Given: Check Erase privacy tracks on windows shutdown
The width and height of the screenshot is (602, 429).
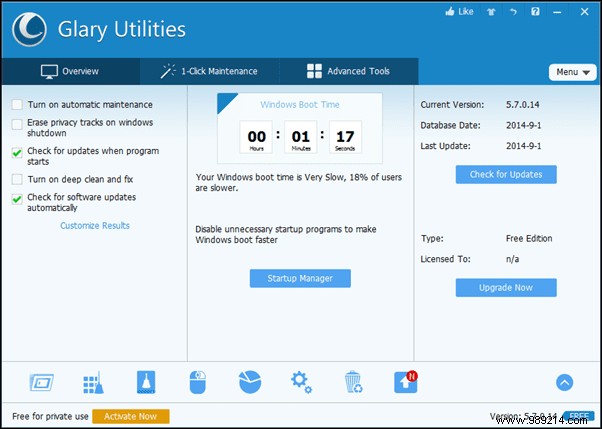Looking at the screenshot, I should click(x=17, y=124).
